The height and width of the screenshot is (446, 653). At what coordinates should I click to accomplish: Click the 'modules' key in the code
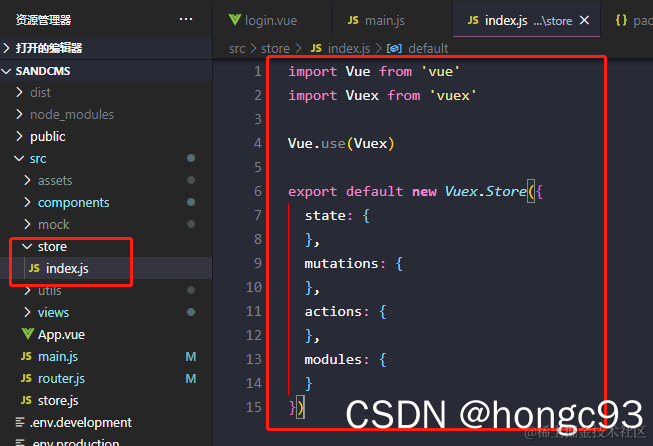pyautogui.click(x=333, y=359)
